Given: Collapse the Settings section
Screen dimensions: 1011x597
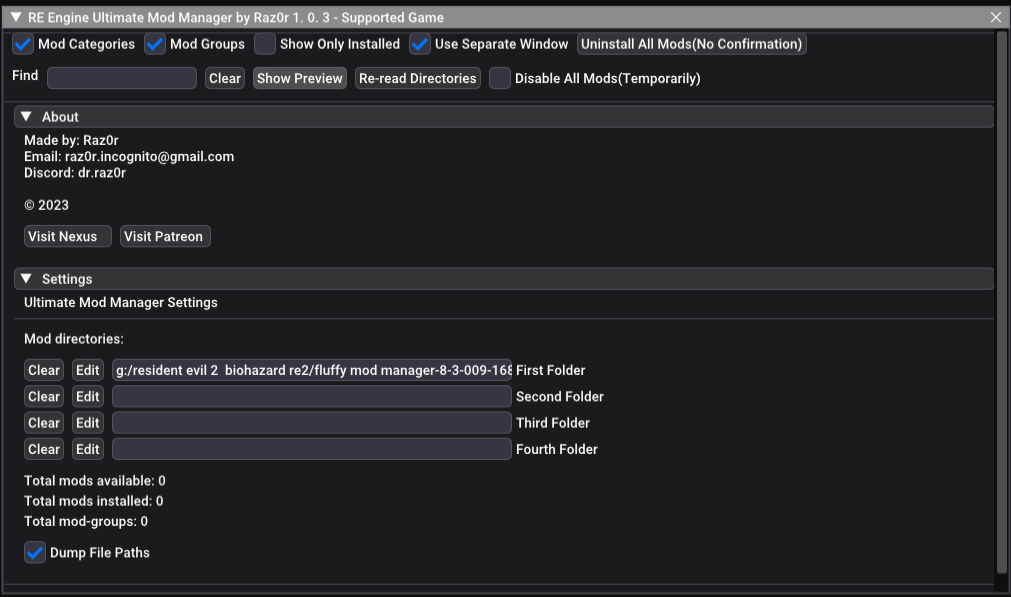Looking at the screenshot, I should [x=27, y=279].
